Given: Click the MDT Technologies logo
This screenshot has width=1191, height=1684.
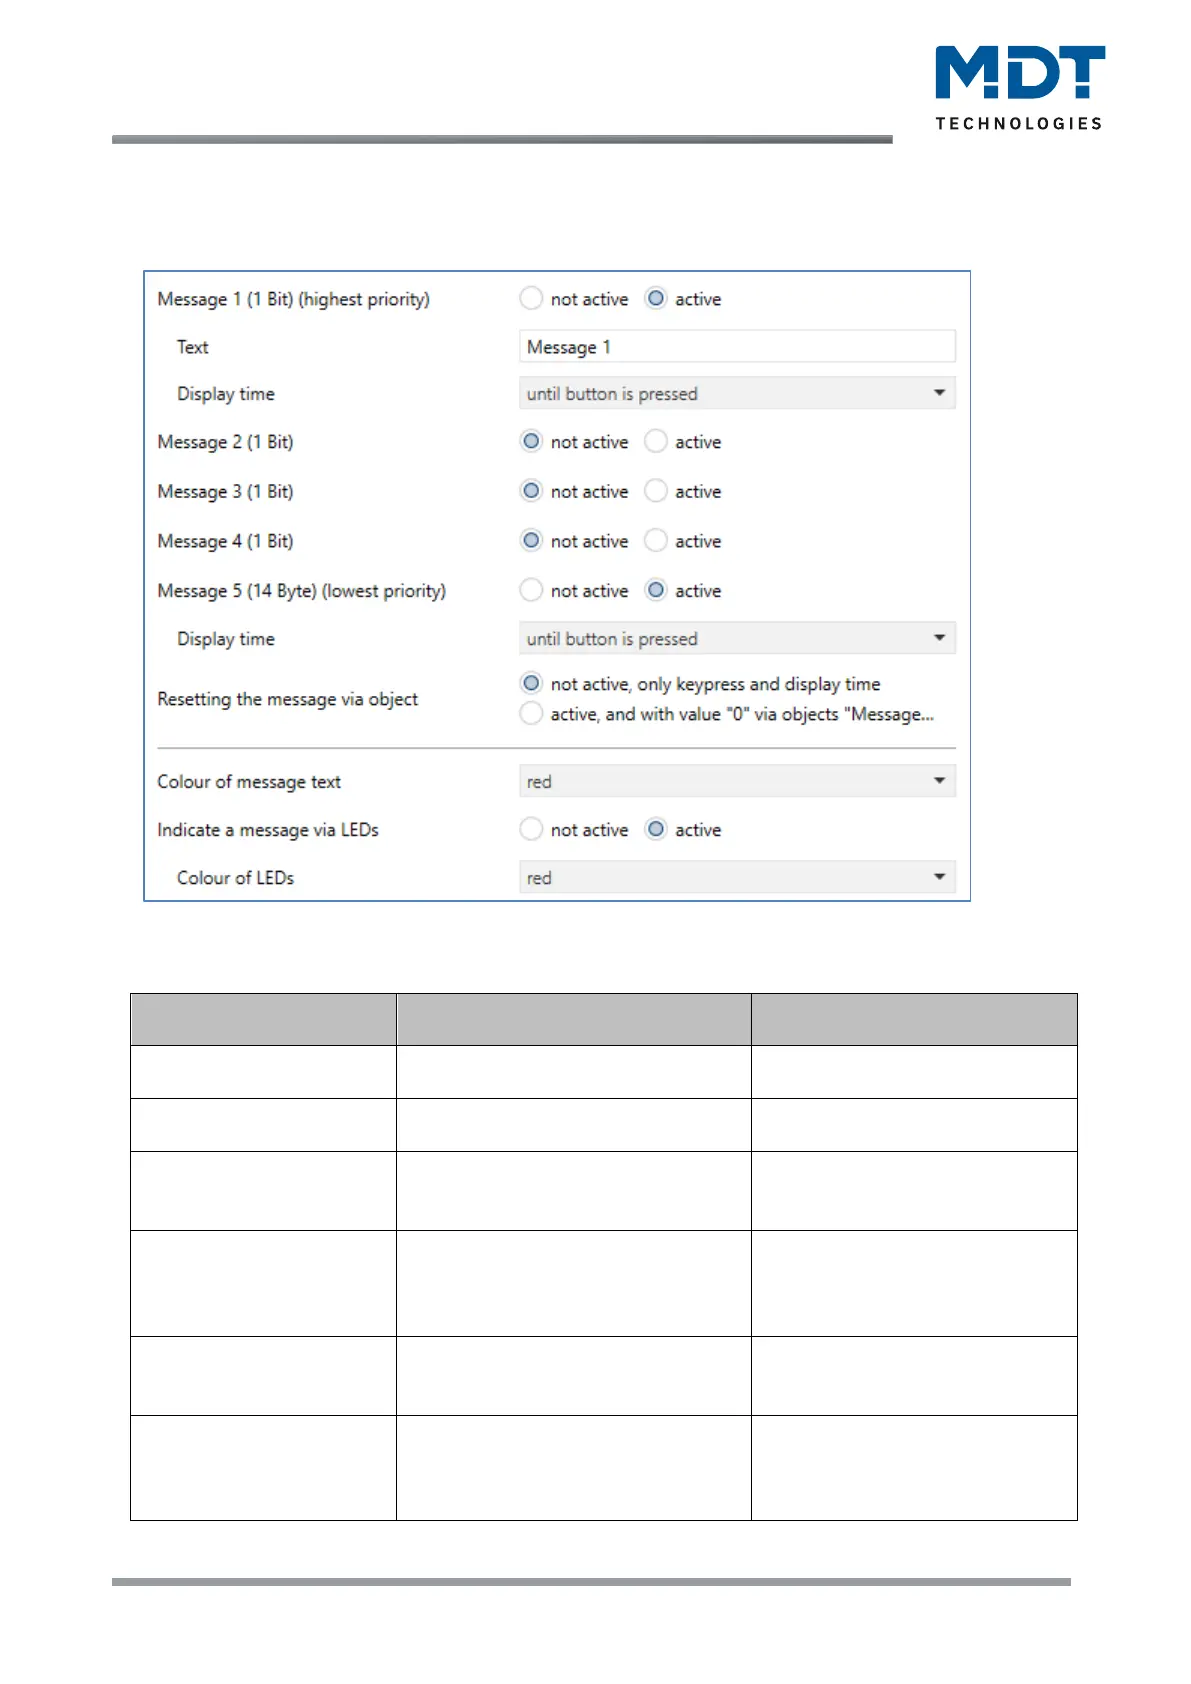Looking at the screenshot, I should [x=1019, y=87].
